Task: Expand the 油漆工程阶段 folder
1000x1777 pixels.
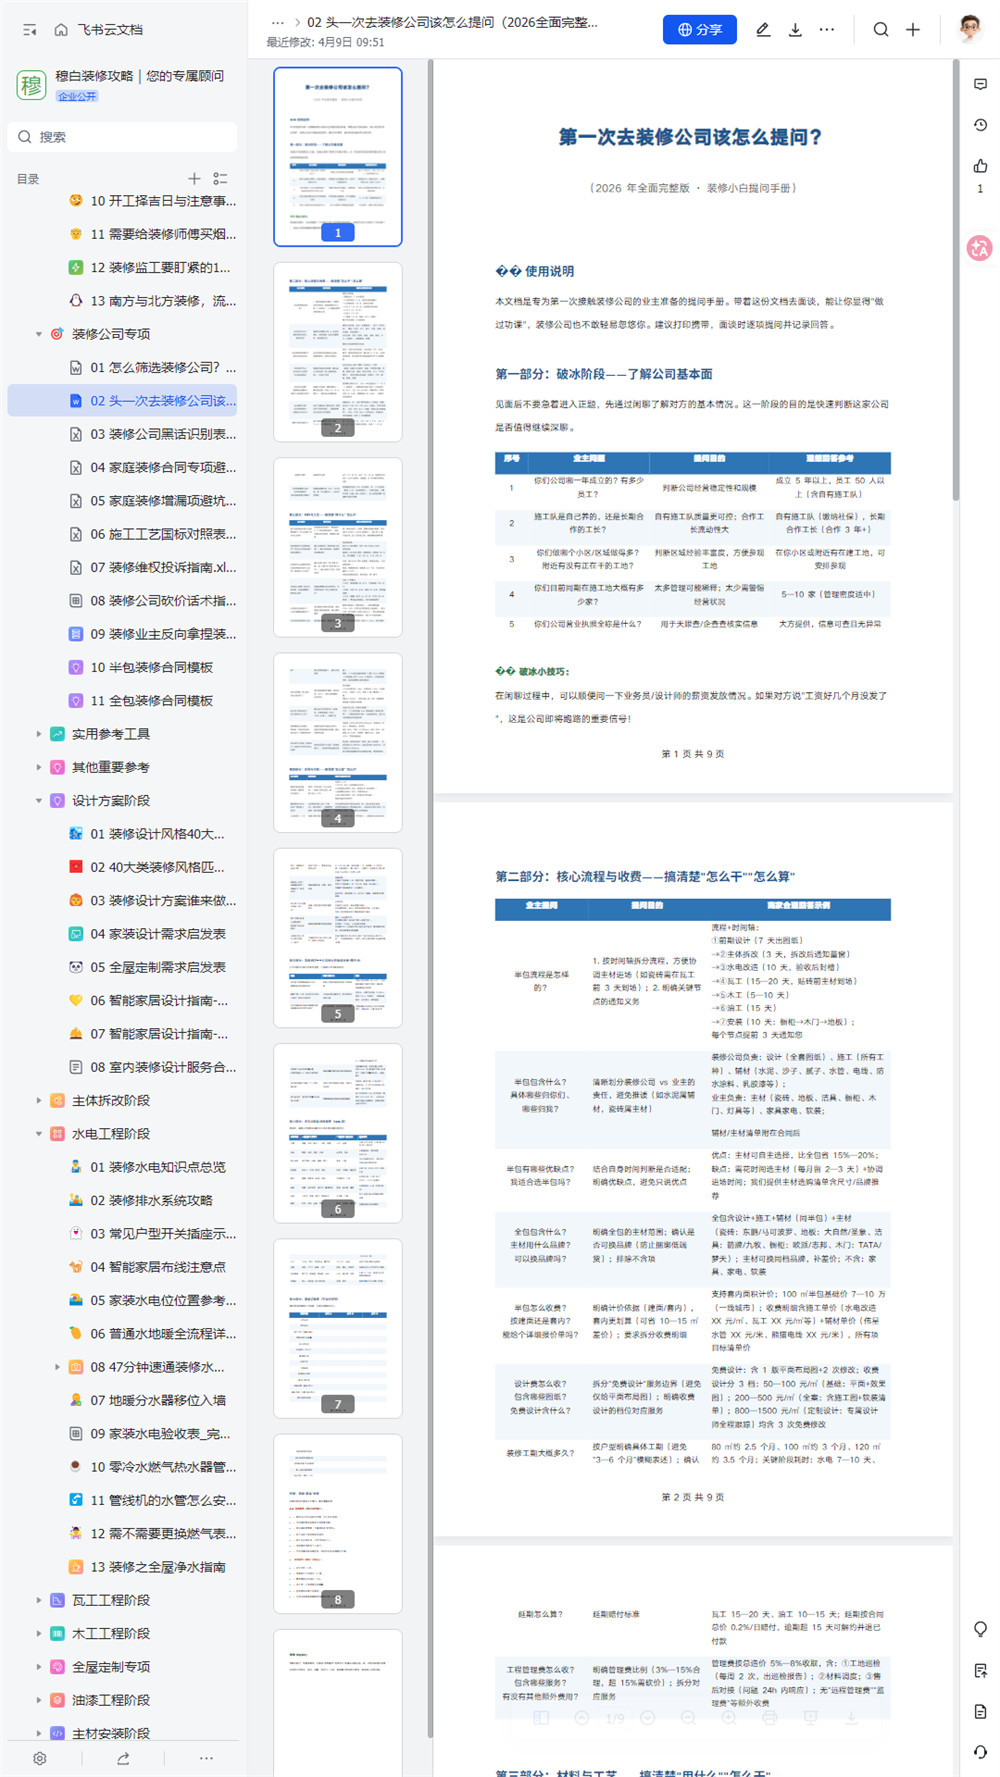Action: (x=39, y=1700)
